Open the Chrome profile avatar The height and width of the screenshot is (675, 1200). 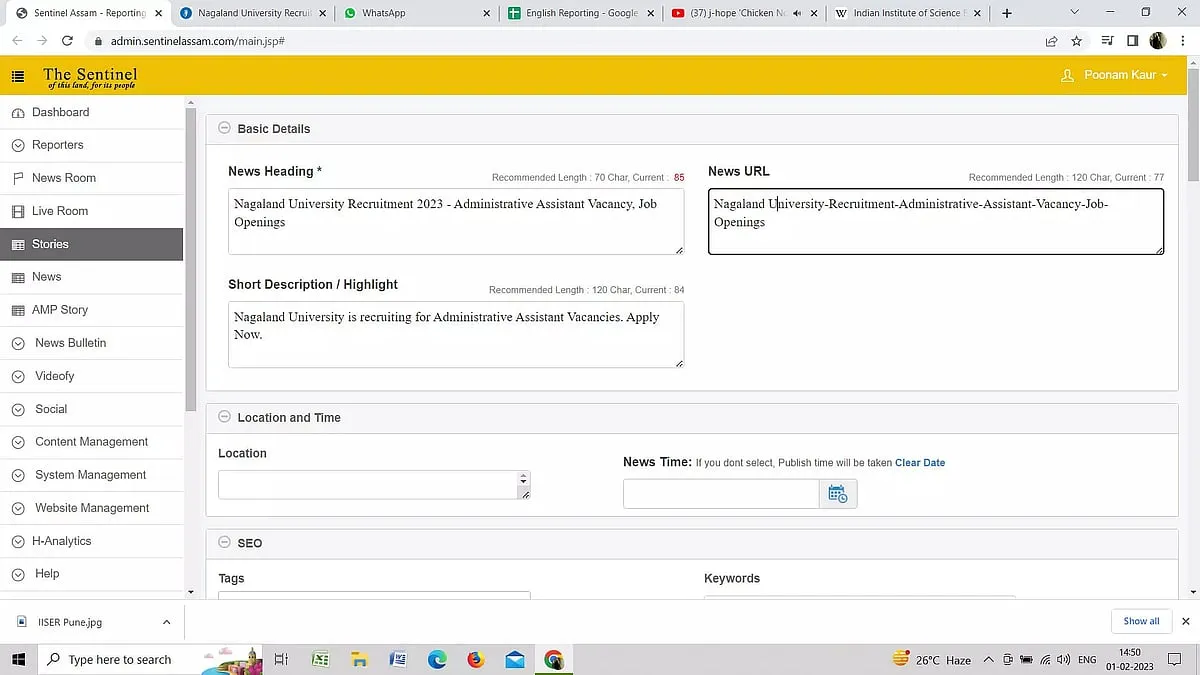(x=1158, y=41)
